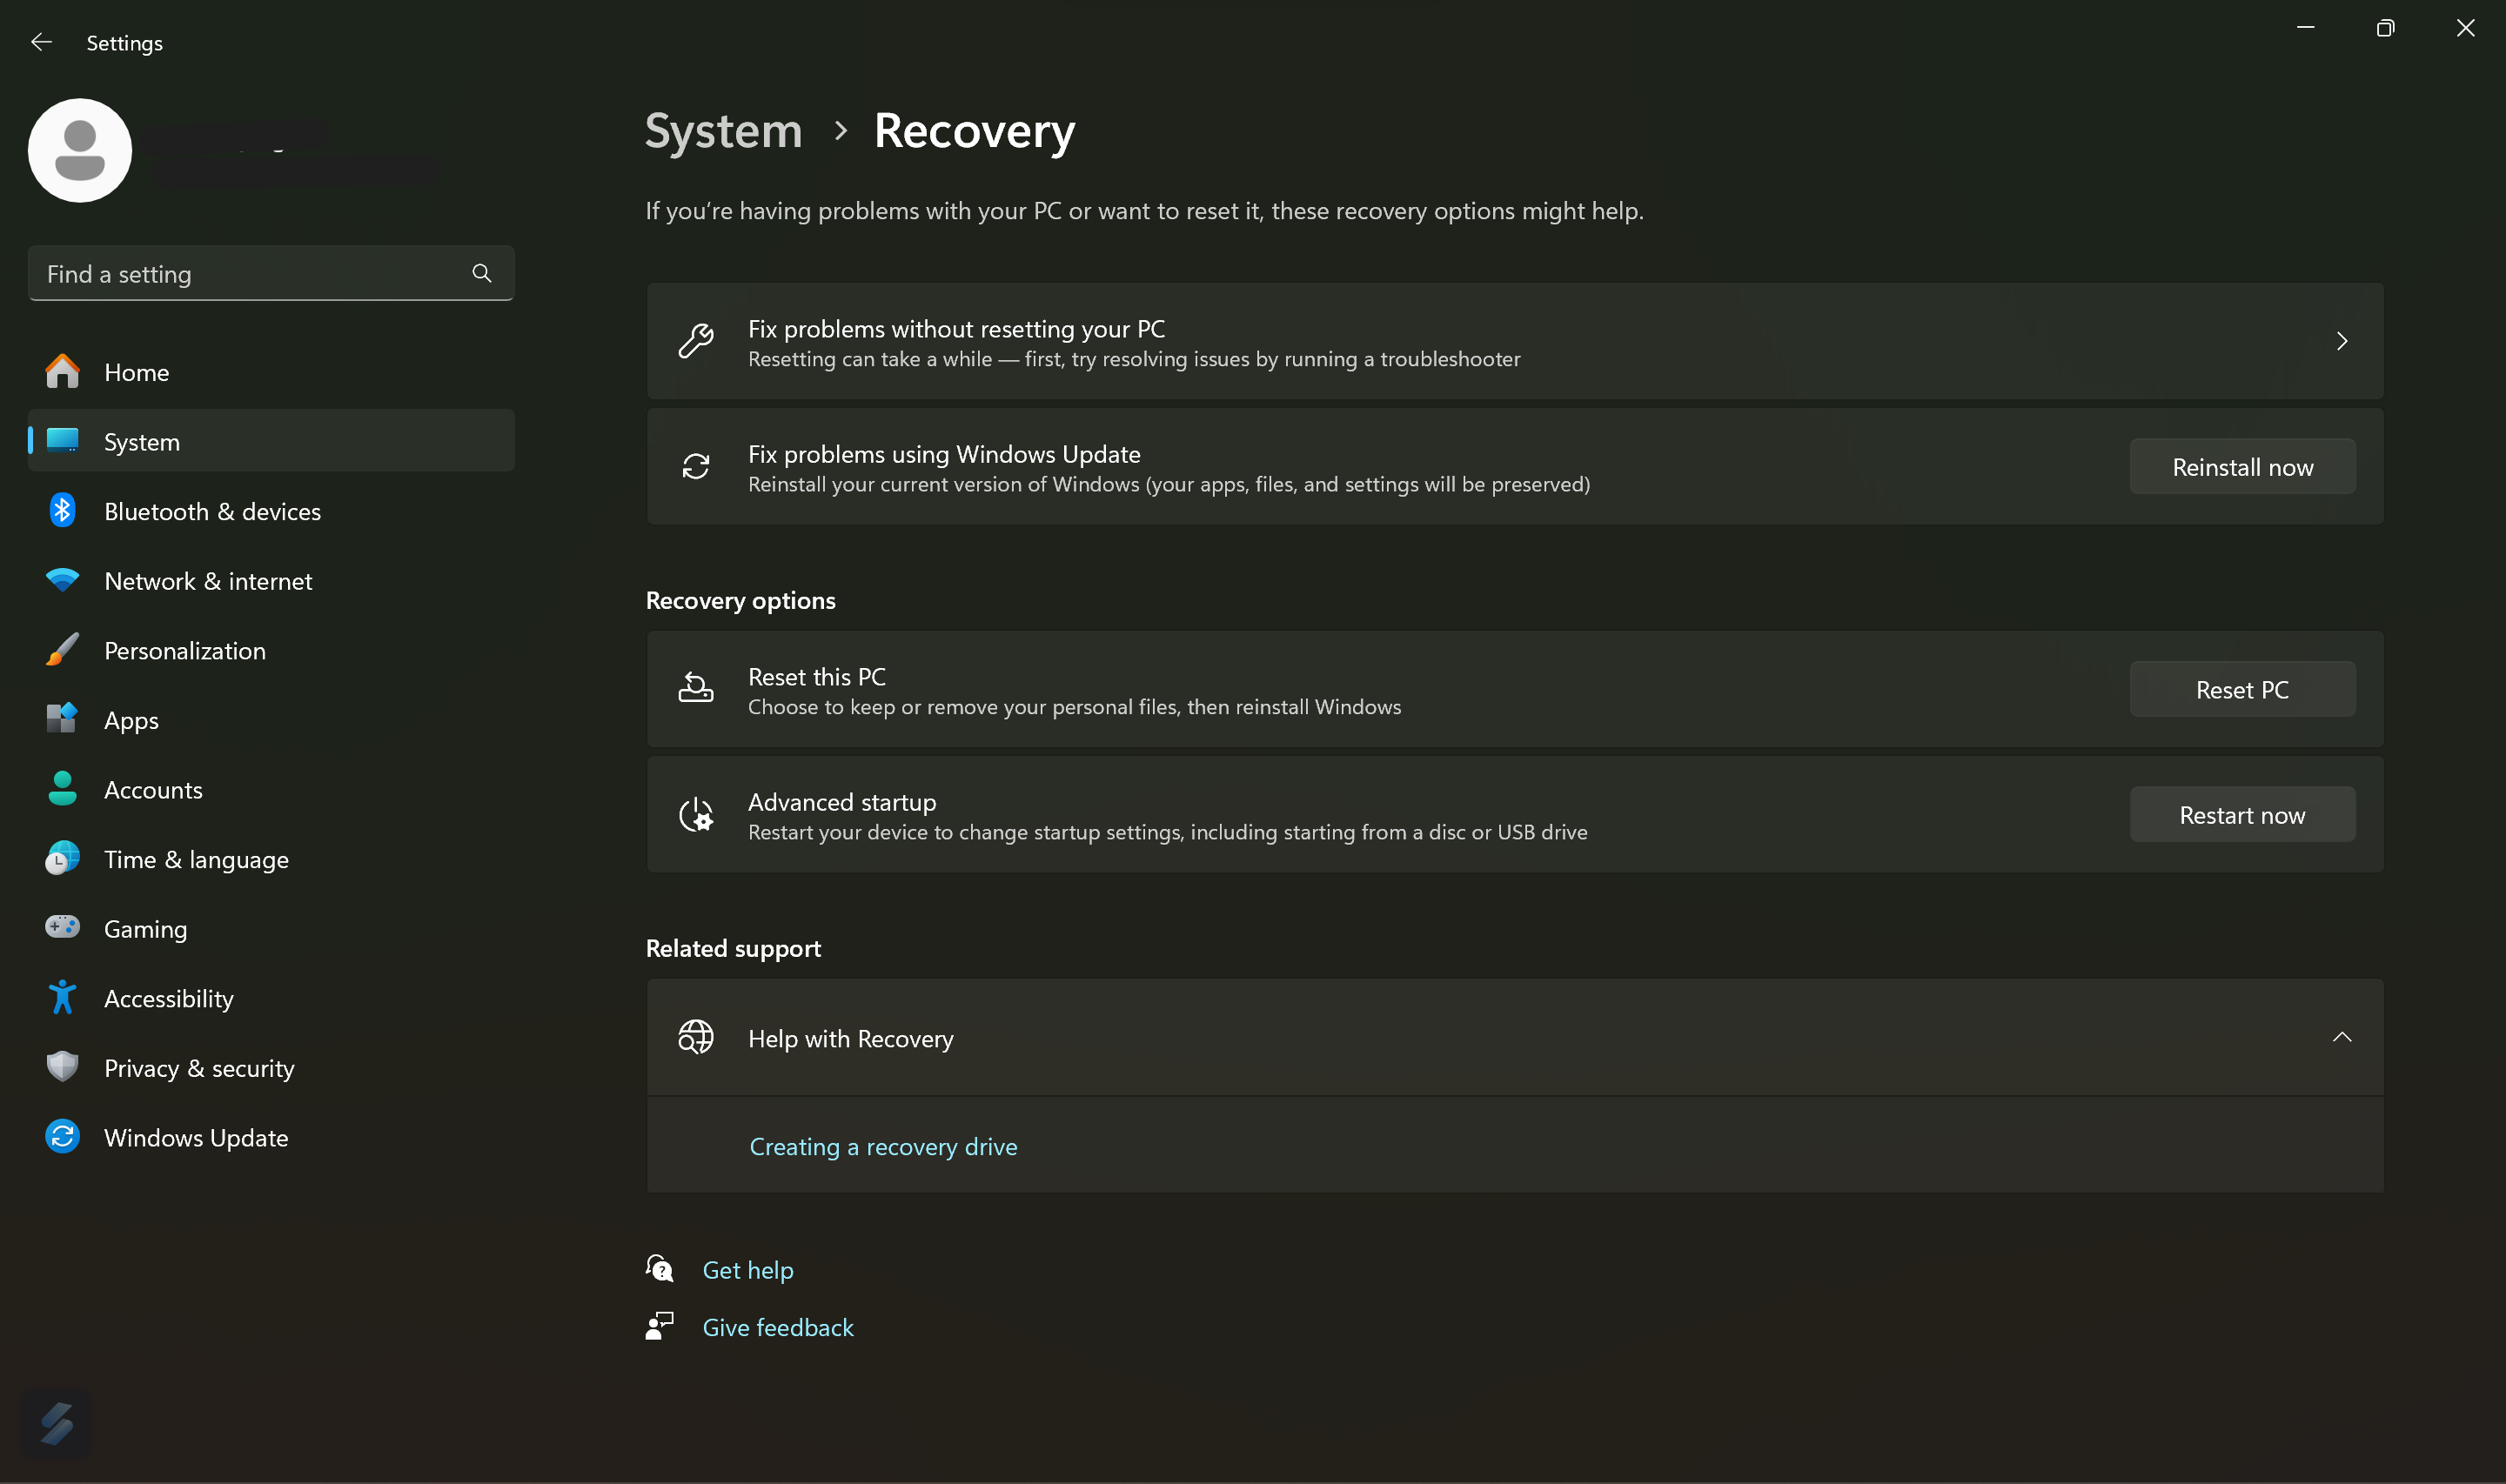Click the Restart now button
Viewport: 2506px width, 1484px height.
click(2242, 814)
